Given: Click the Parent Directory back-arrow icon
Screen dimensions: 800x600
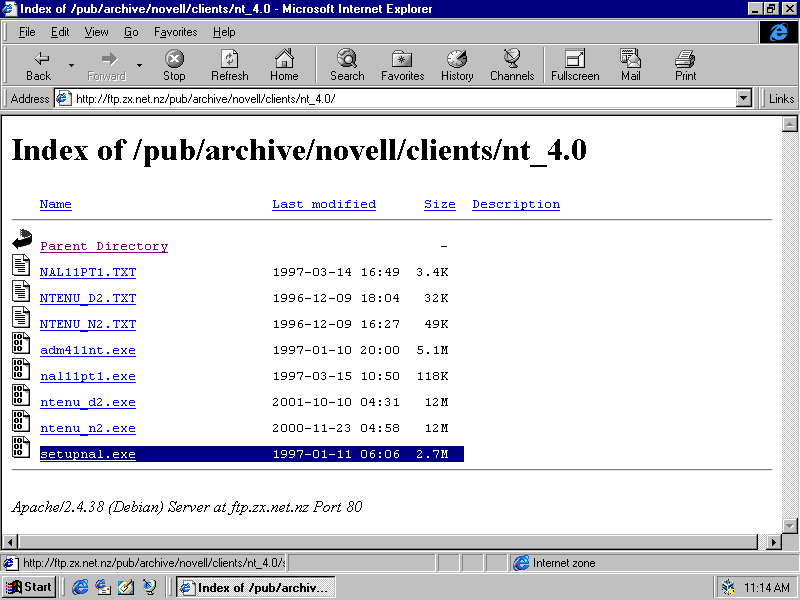Looking at the screenshot, I should pyautogui.click(x=22, y=239).
